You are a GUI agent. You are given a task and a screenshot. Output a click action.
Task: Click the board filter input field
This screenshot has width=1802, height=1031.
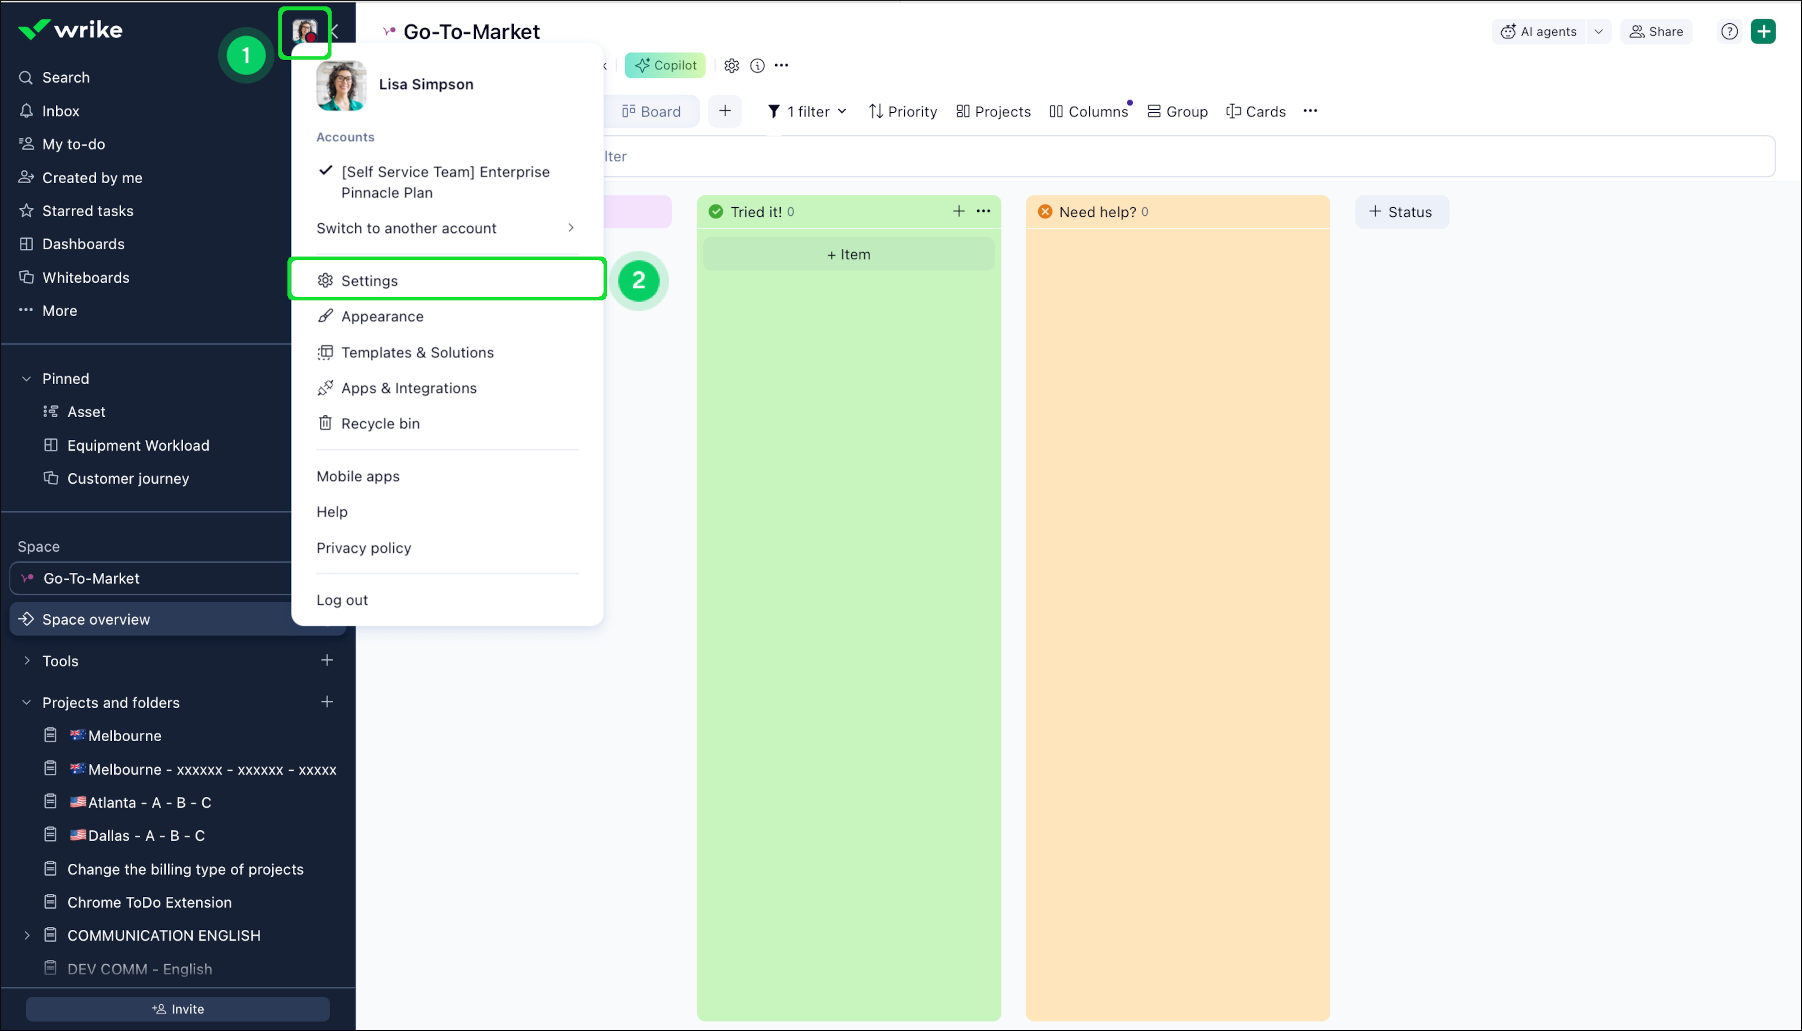(1189, 156)
